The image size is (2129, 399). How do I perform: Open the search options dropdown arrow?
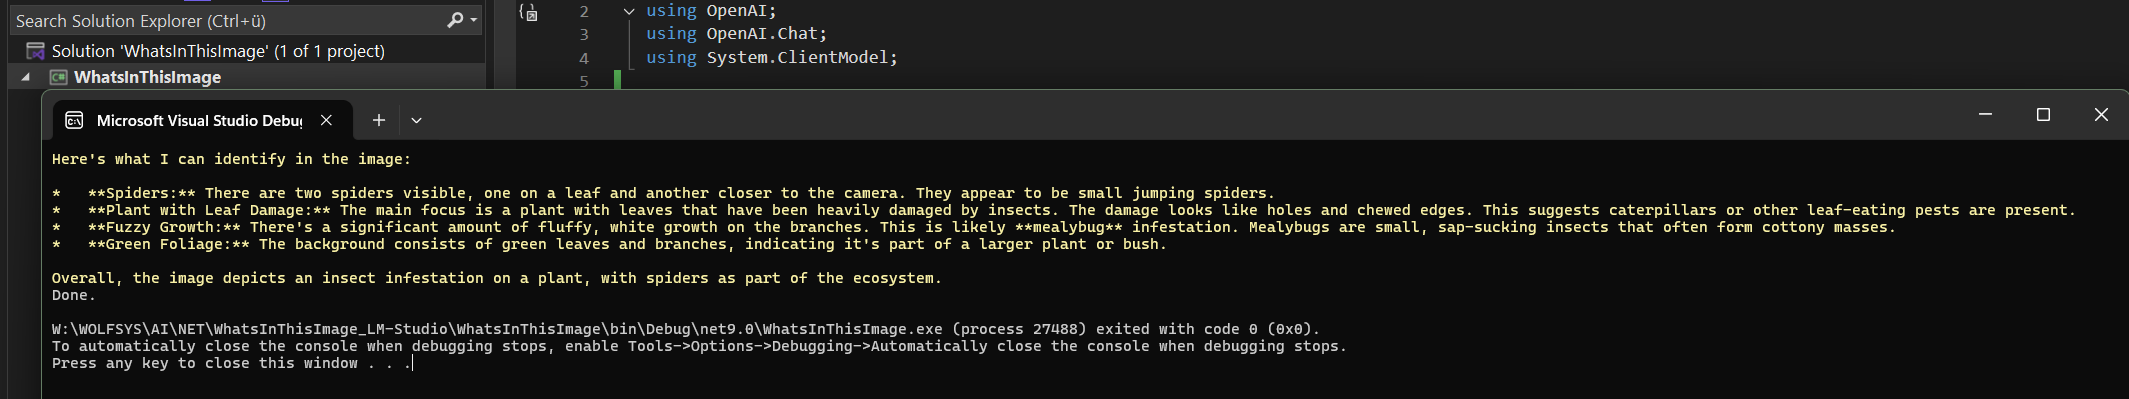tap(473, 20)
